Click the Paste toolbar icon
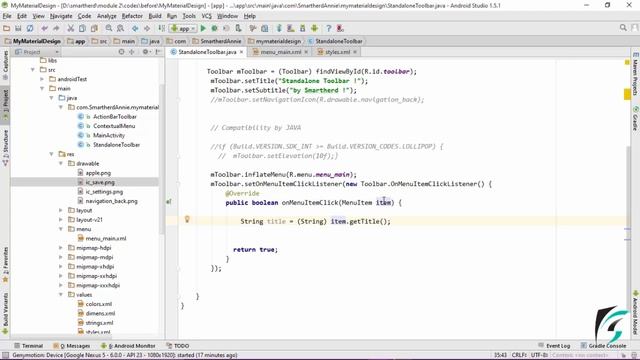 94,28
